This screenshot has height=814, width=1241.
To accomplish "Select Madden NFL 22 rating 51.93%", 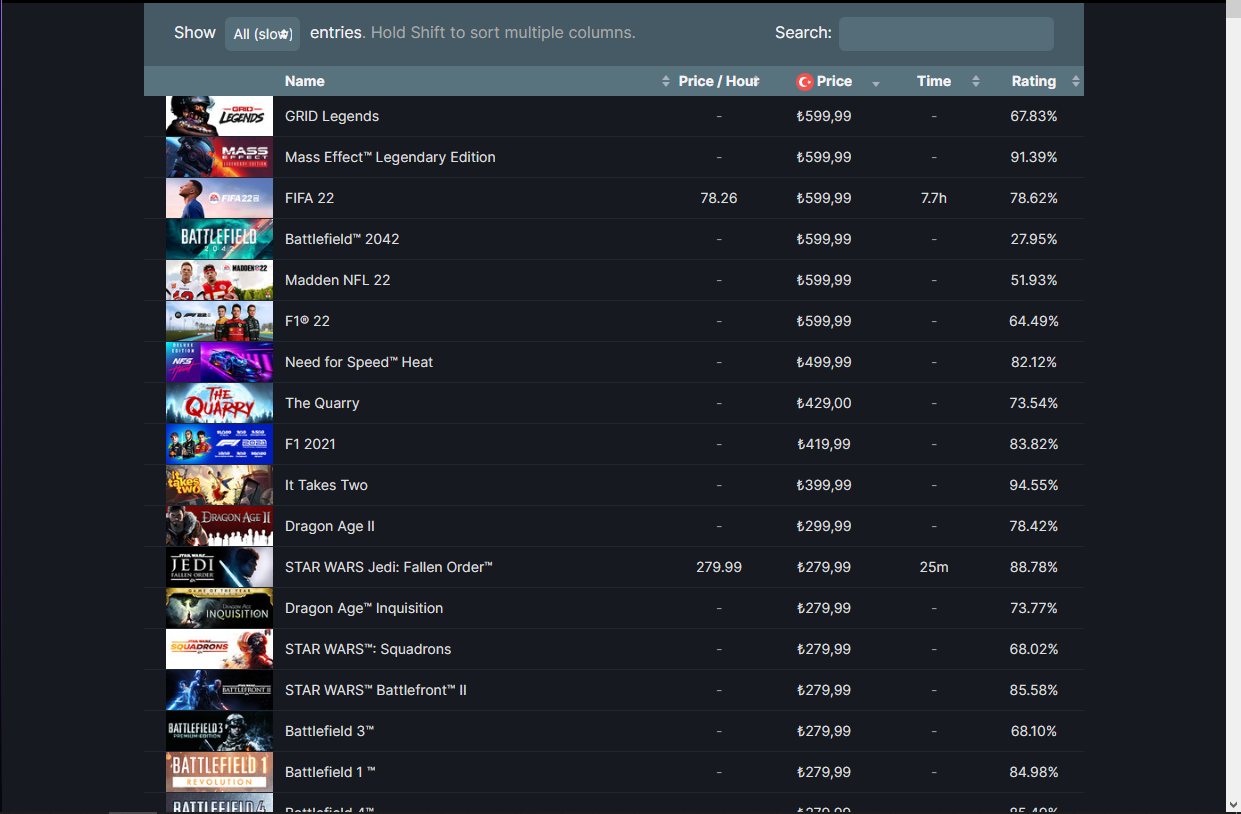I will click(x=1034, y=280).
